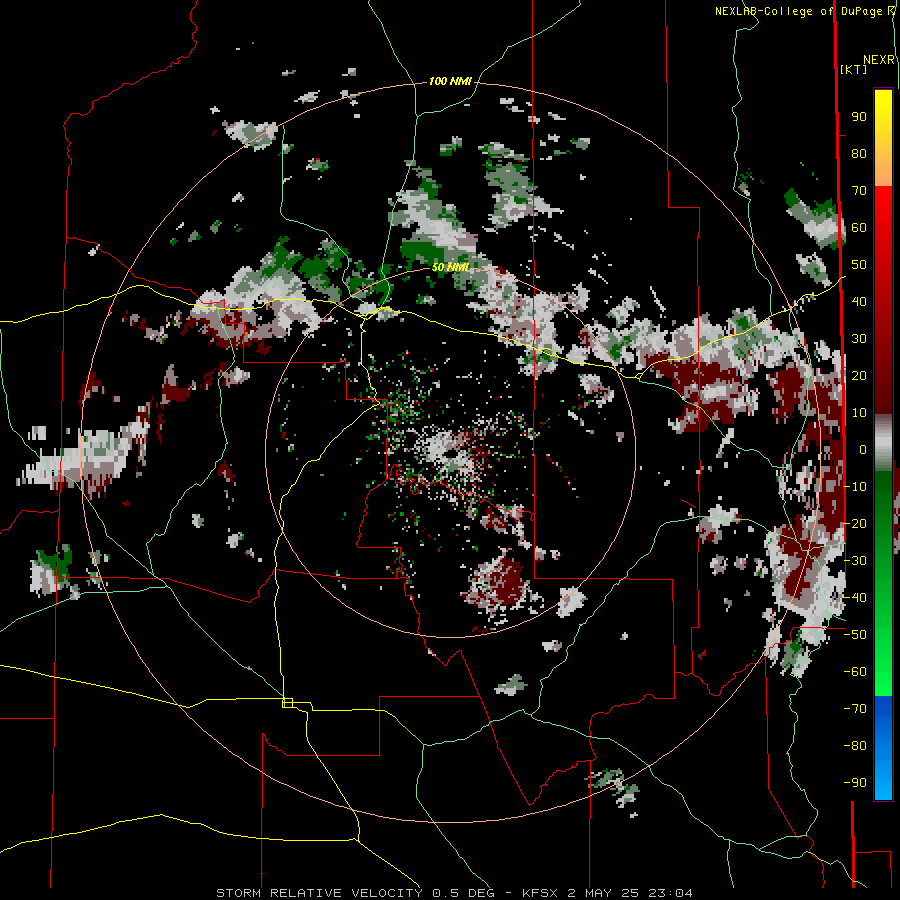Select the positive 70 value on velocity scale

tap(859, 191)
